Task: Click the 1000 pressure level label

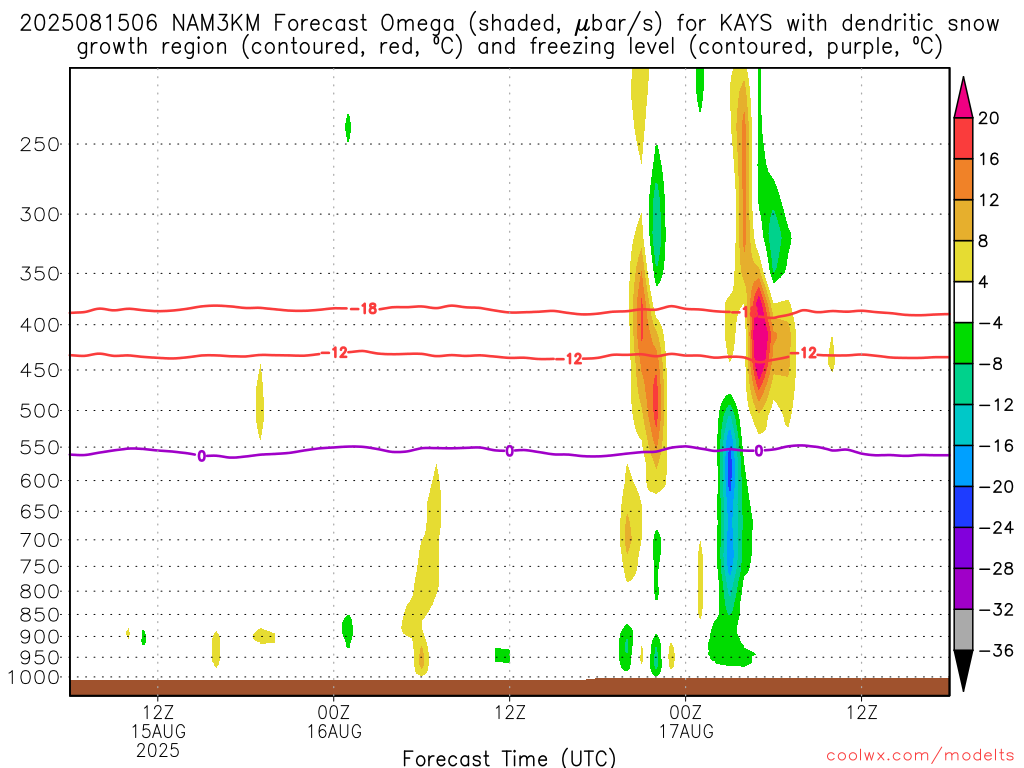Action: pyautogui.click(x=34, y=678)
